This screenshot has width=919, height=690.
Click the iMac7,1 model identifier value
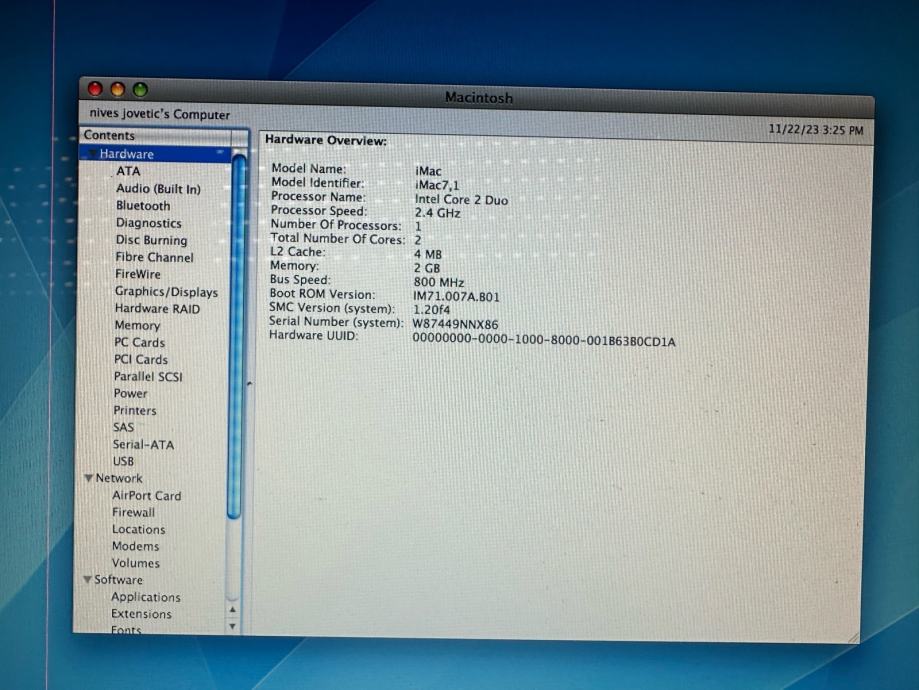(x=437, y=185)
